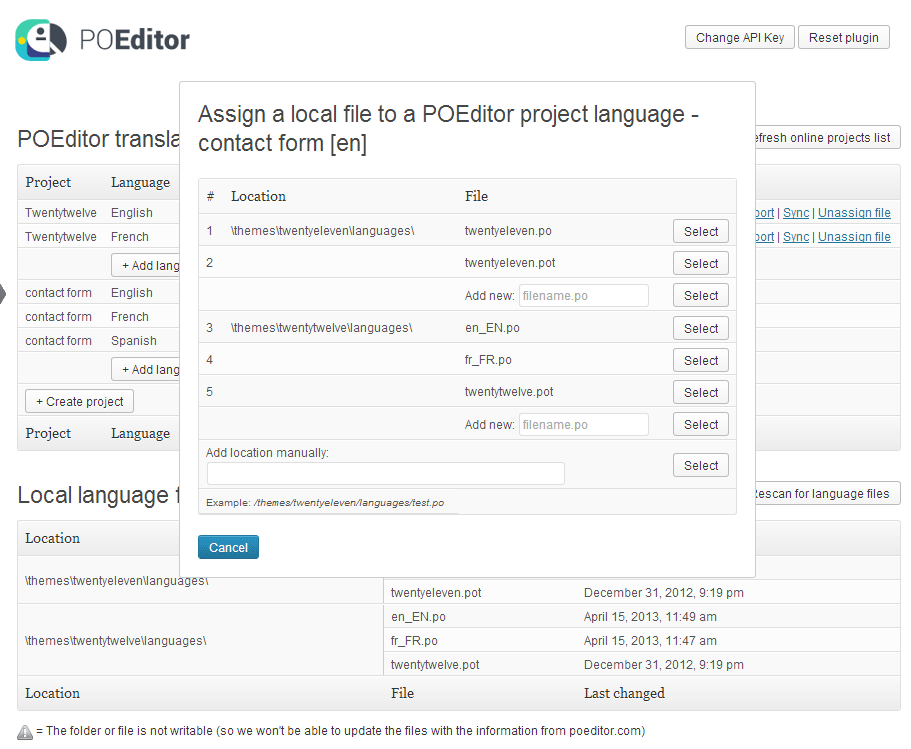Click the Add location manually text box
Image resolution: width=911 pixels, height=749 pixels.
point(386,474)
